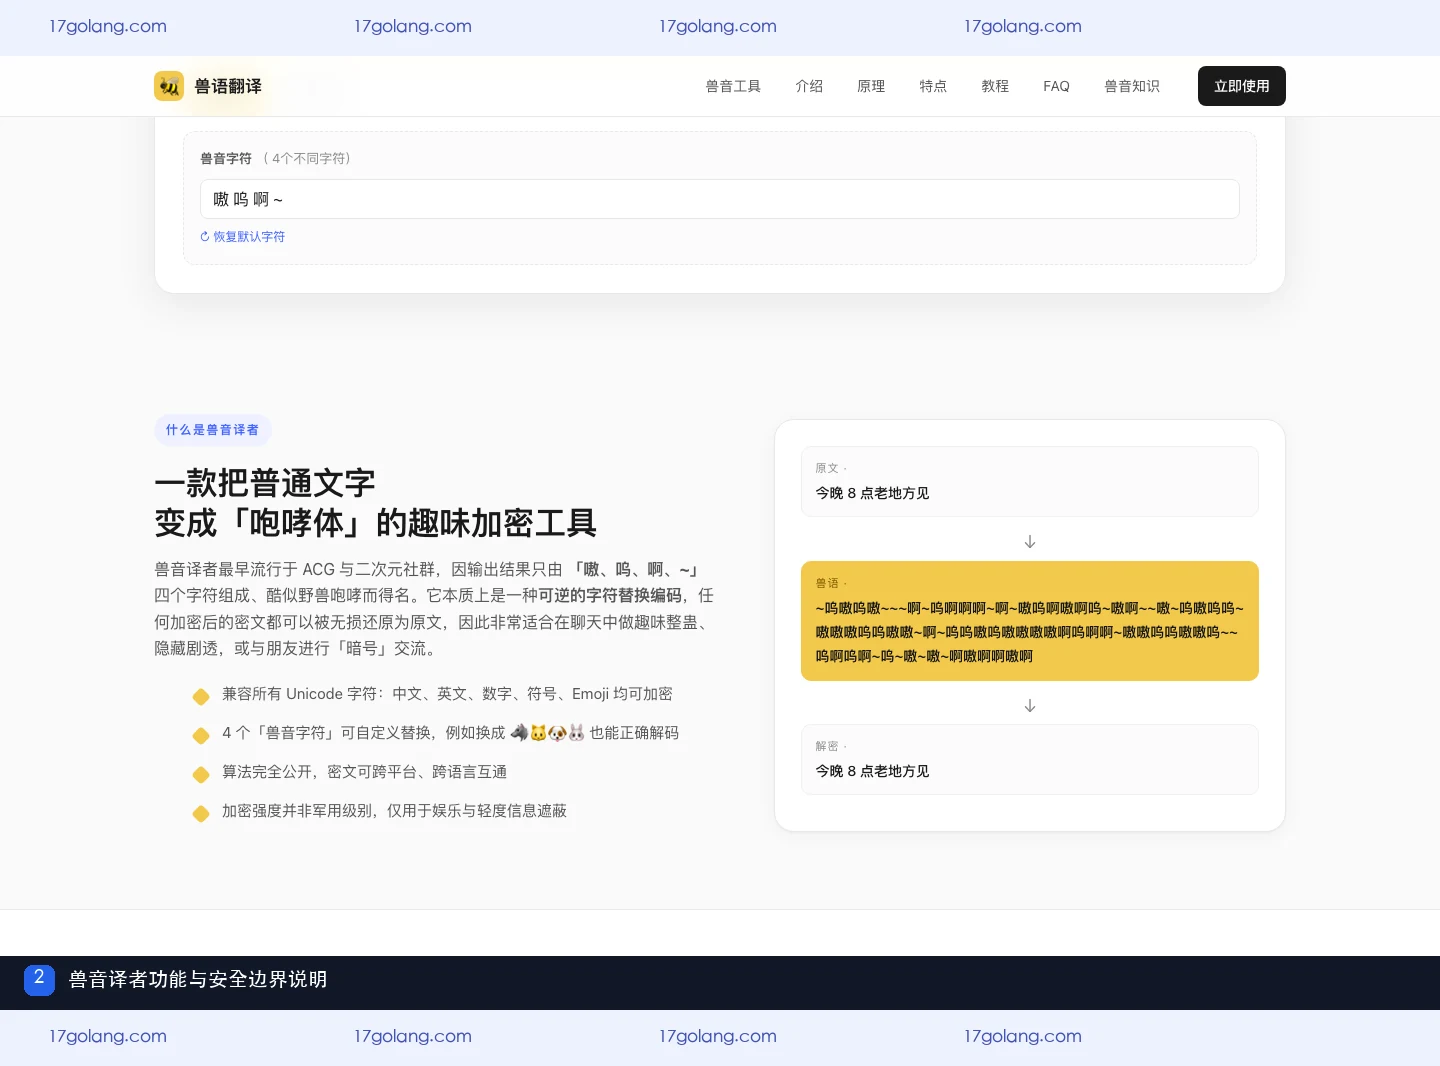Click the yellow 兽语 encoded text box
Screen dimensions: 1440x1066
tap(1030, 621)
